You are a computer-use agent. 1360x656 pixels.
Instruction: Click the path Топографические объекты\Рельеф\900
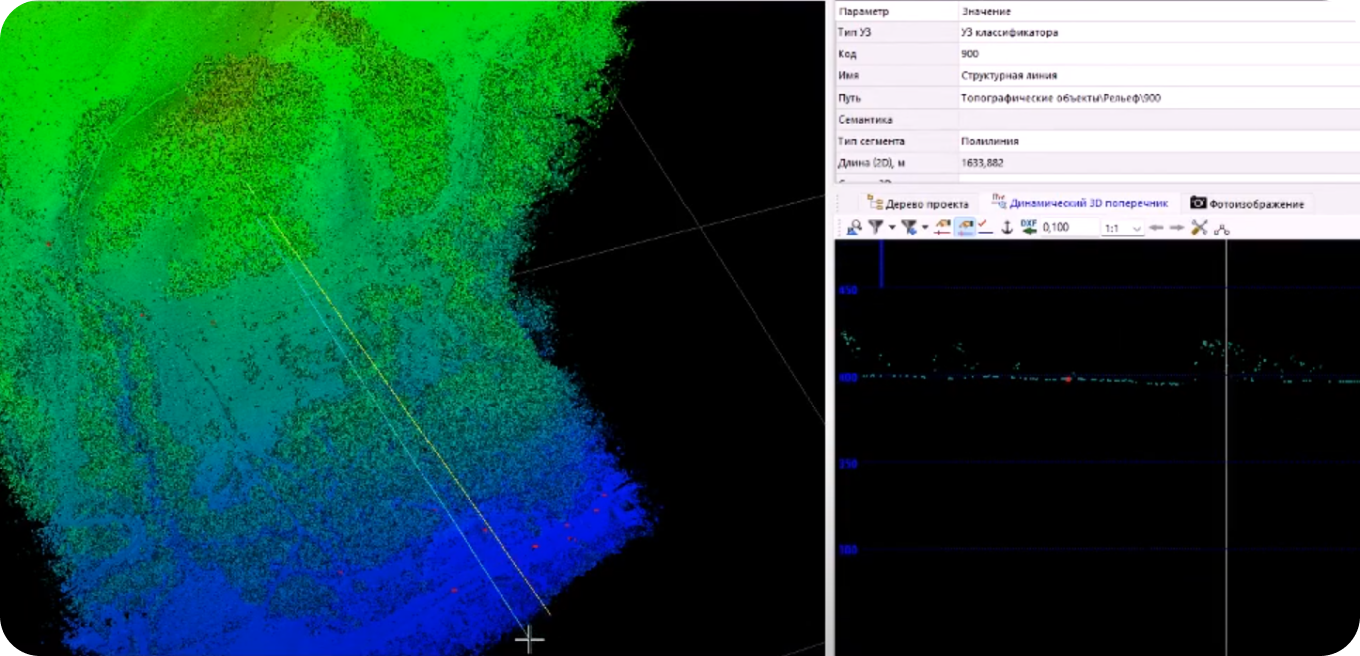[x=1061, y=98]
